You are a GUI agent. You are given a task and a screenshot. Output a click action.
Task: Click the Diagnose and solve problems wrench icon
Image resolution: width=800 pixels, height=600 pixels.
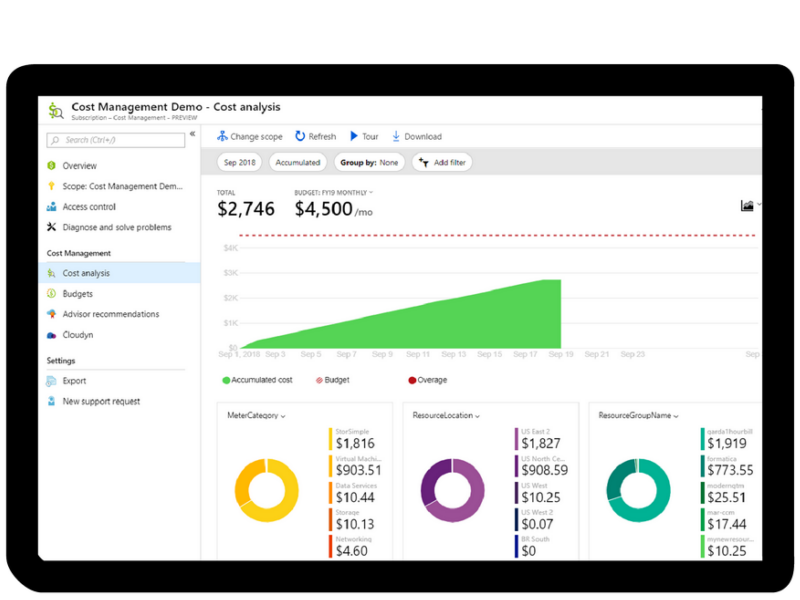coord(51,227)
